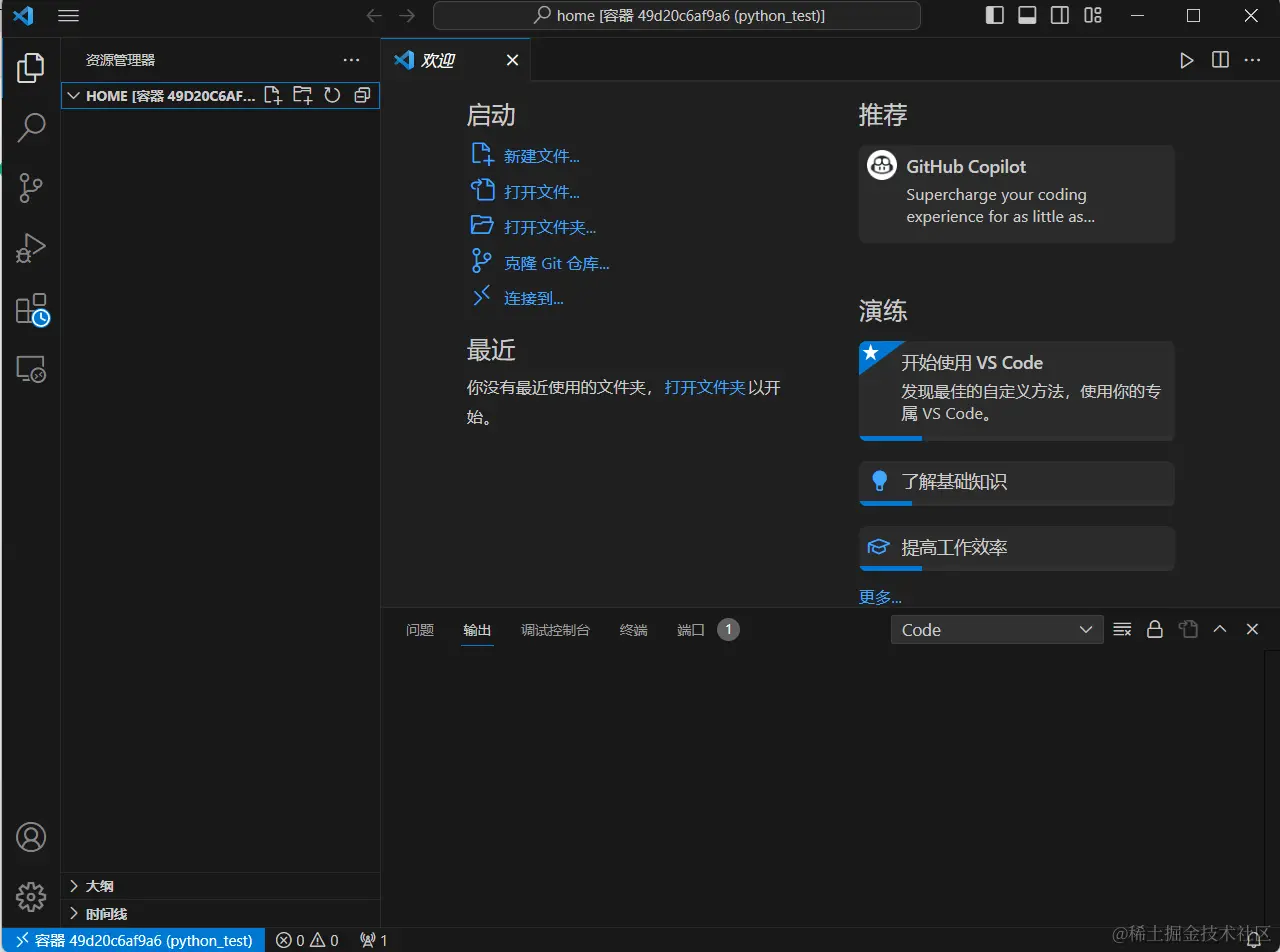
Task: Select the 欢迎 editor tab
Action: (456, 60)
